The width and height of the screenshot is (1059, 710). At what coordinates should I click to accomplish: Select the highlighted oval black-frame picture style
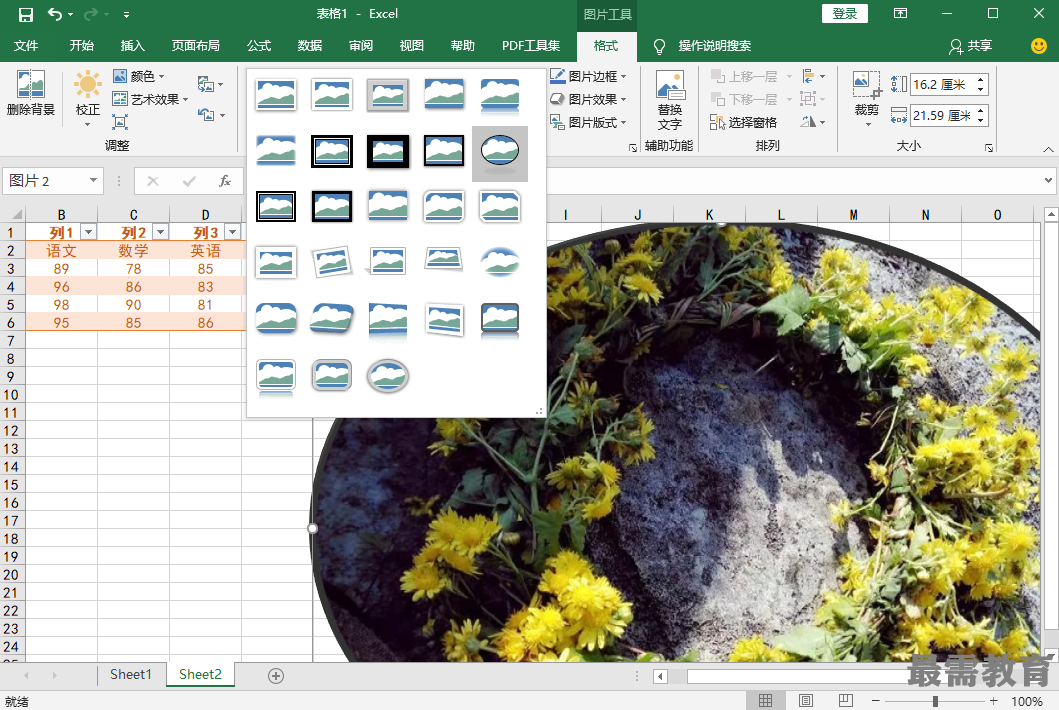point(500,153)
